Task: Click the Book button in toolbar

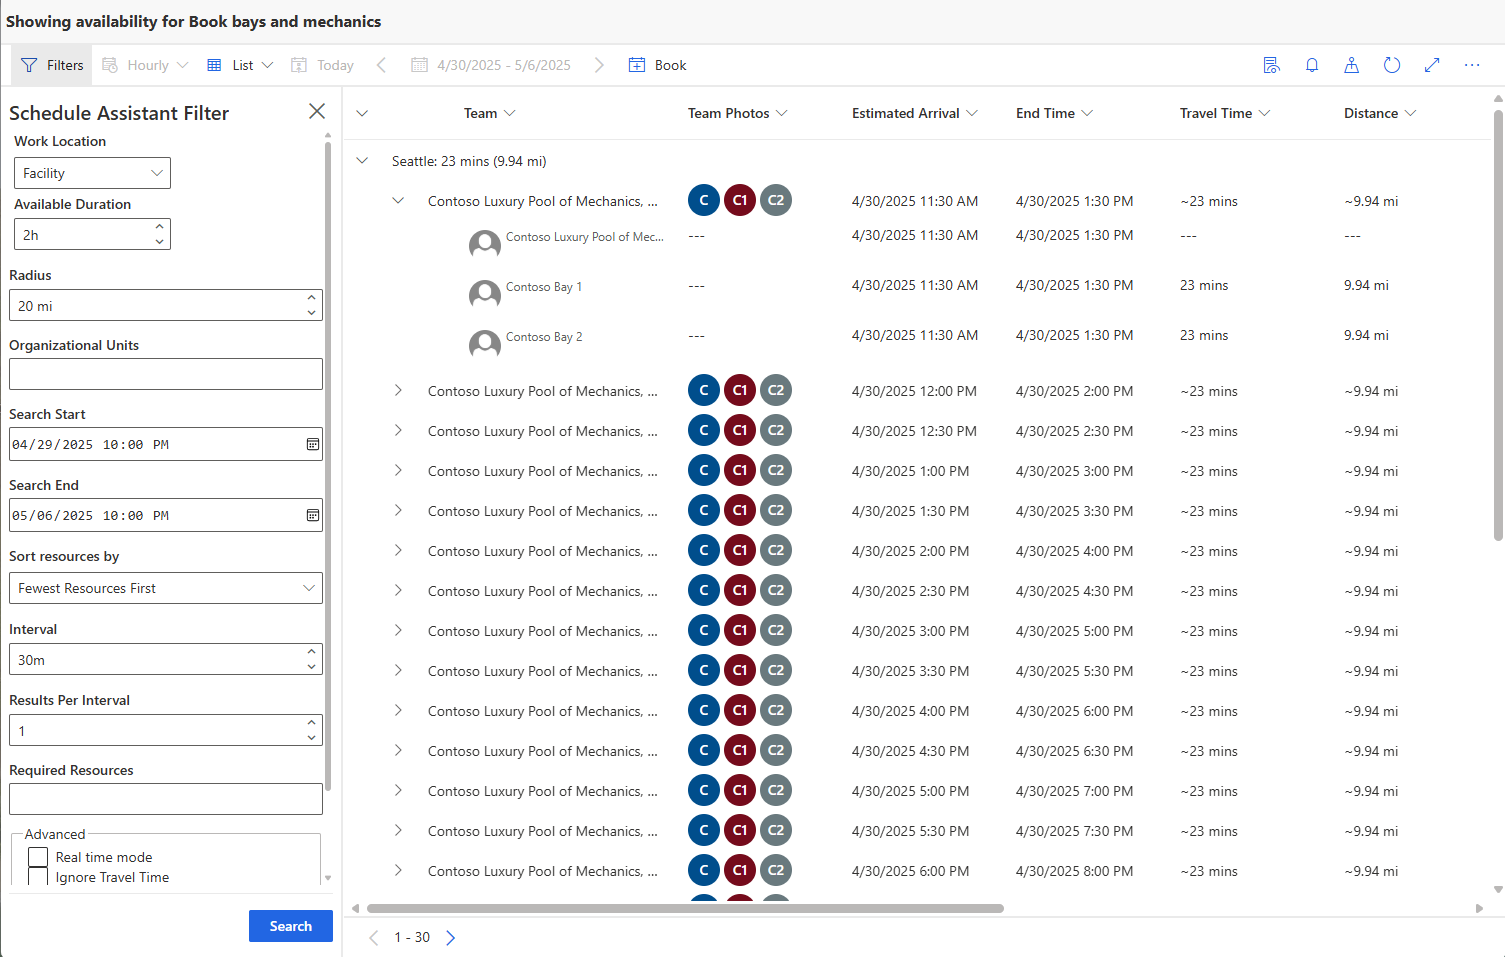Action: 657,65
